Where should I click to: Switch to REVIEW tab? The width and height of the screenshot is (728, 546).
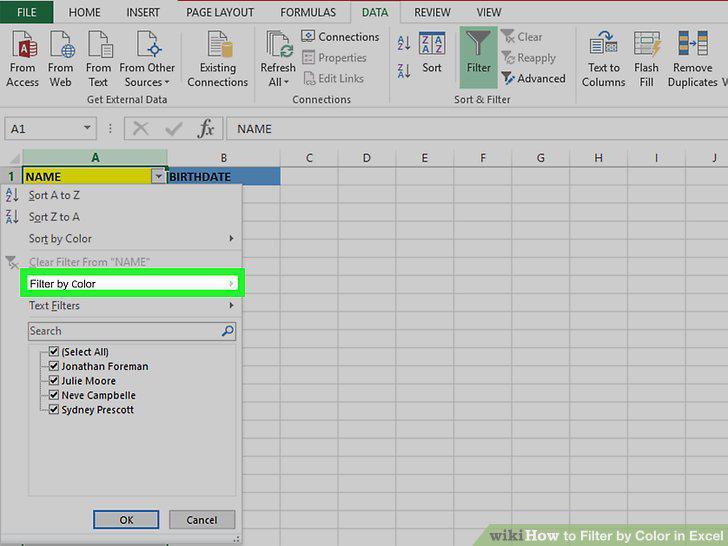pyautogui.click(x=432, y=13)
